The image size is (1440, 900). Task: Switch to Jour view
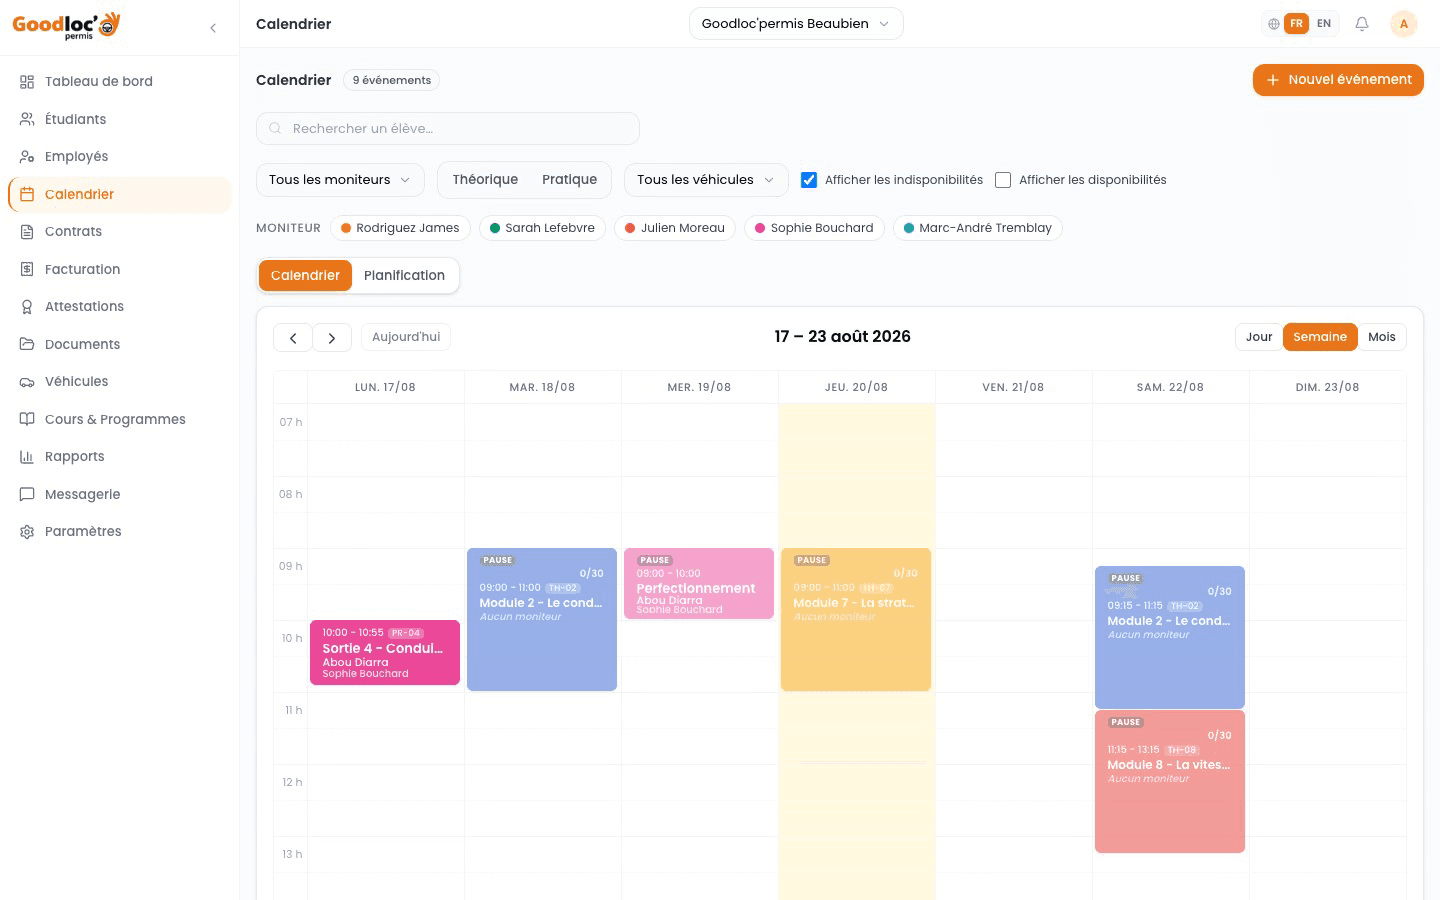click(x=1259, y=337)
